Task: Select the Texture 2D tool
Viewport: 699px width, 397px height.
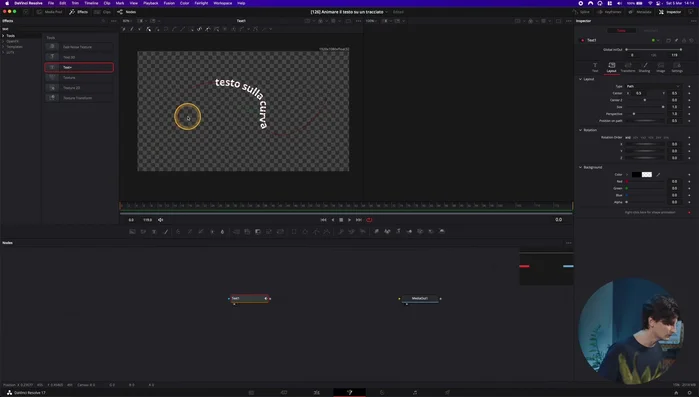Action: (79, 88)
